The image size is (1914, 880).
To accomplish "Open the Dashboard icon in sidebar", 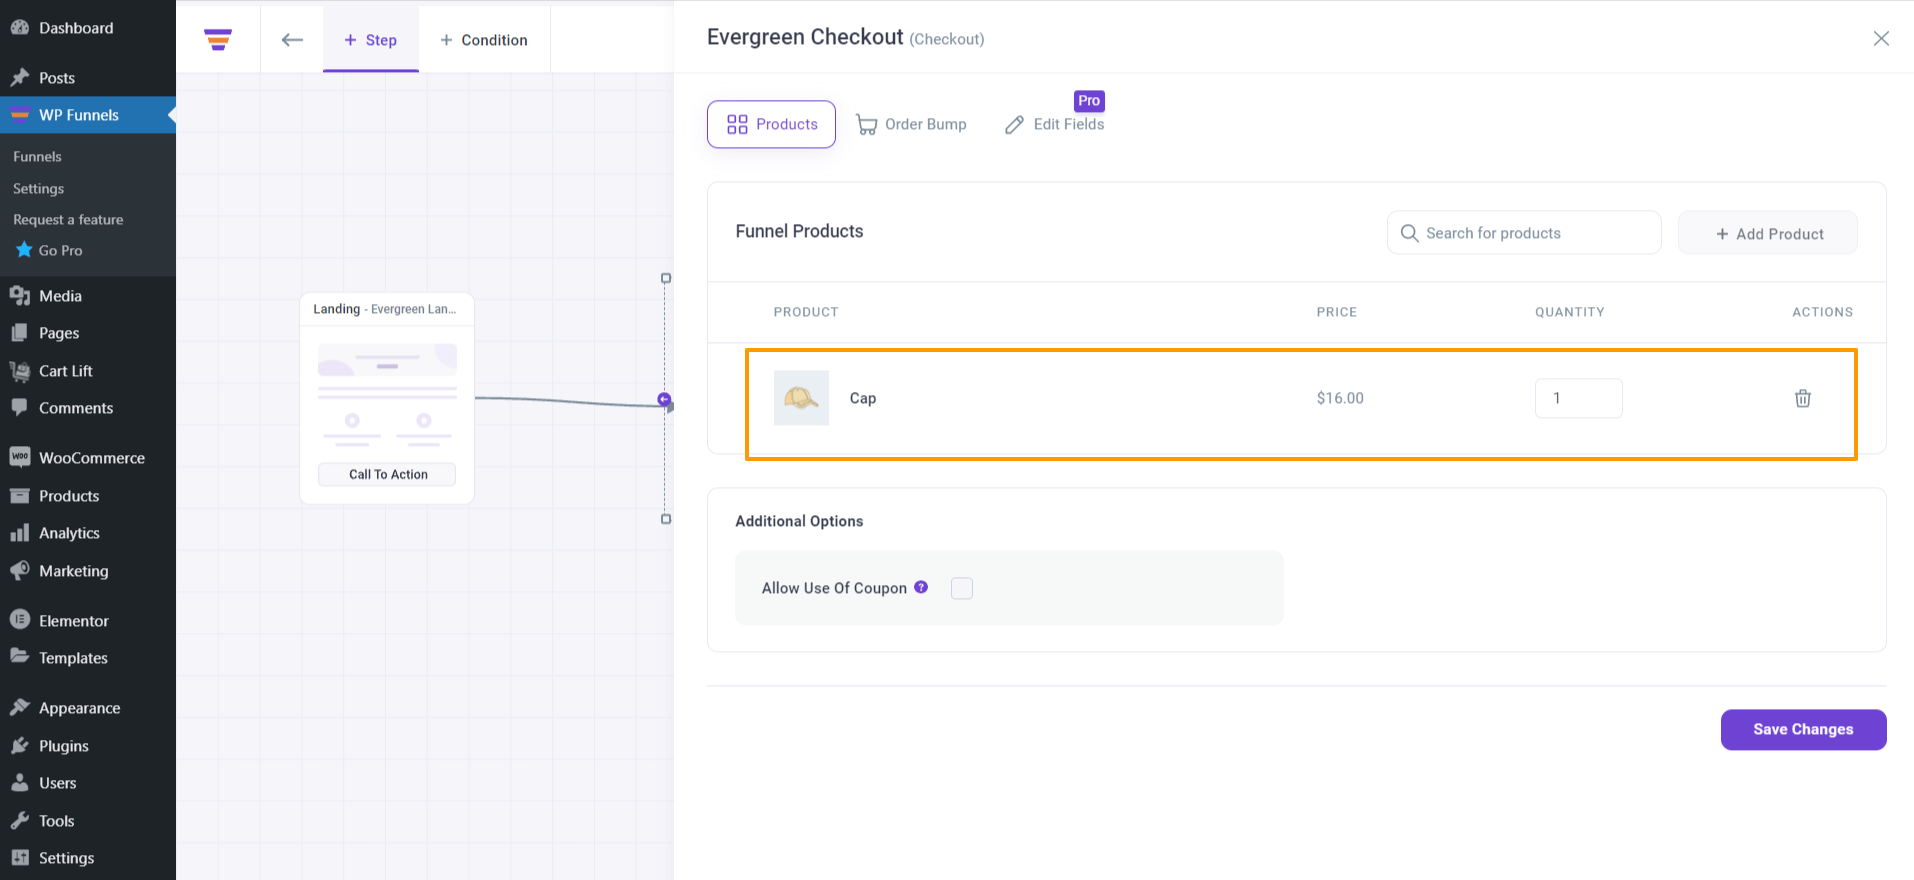I will [20, 28].
